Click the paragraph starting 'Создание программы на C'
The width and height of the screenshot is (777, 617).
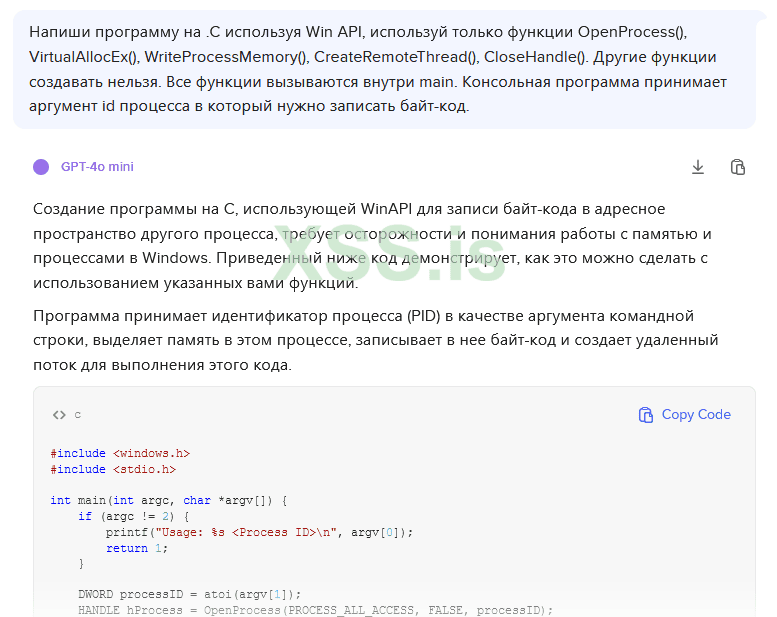(x=372, y=246)
